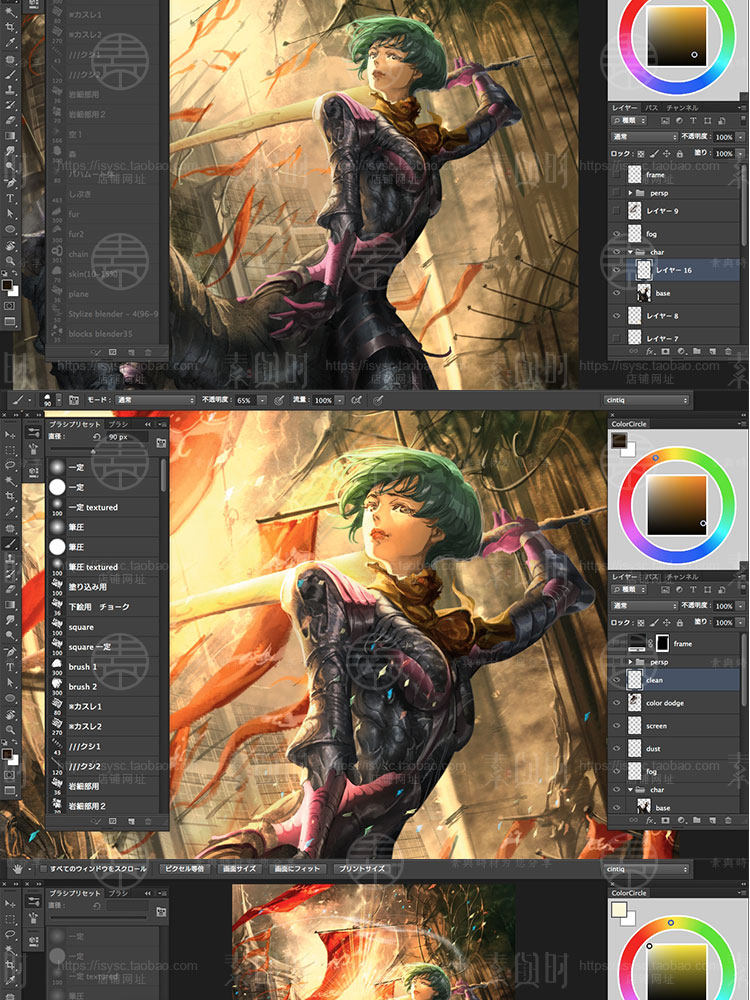Hide the 'clean' layer with its eye icon
Viewport: 750px width, 1000px height.
pos(617,680)
